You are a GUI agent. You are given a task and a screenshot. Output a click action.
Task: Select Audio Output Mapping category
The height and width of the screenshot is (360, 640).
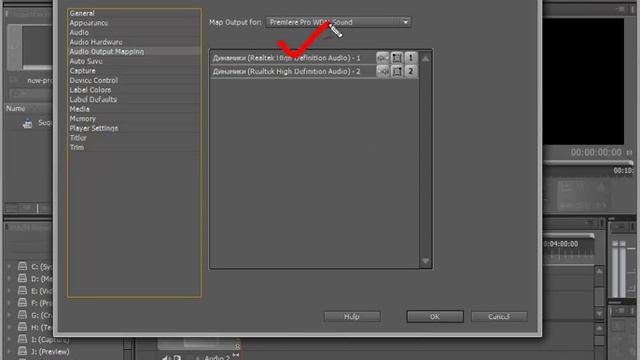[107, 51]
